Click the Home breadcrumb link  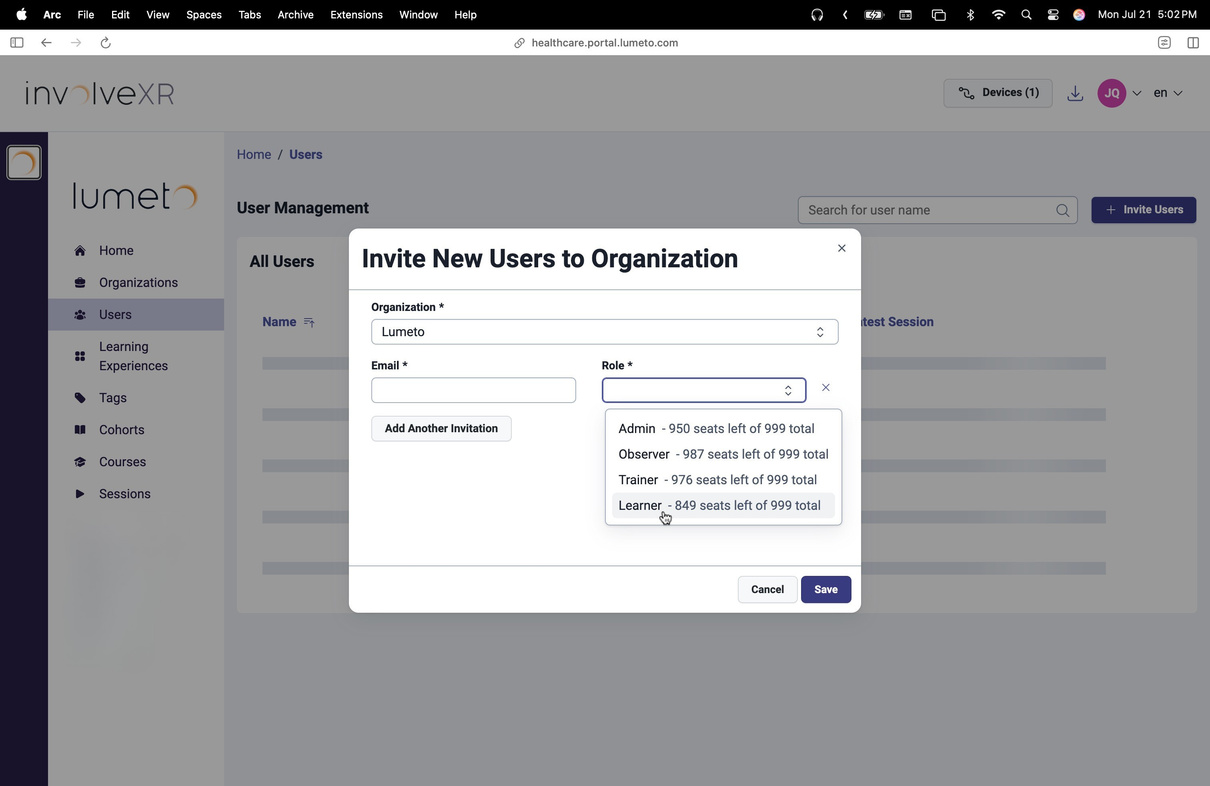pos(254,155)
